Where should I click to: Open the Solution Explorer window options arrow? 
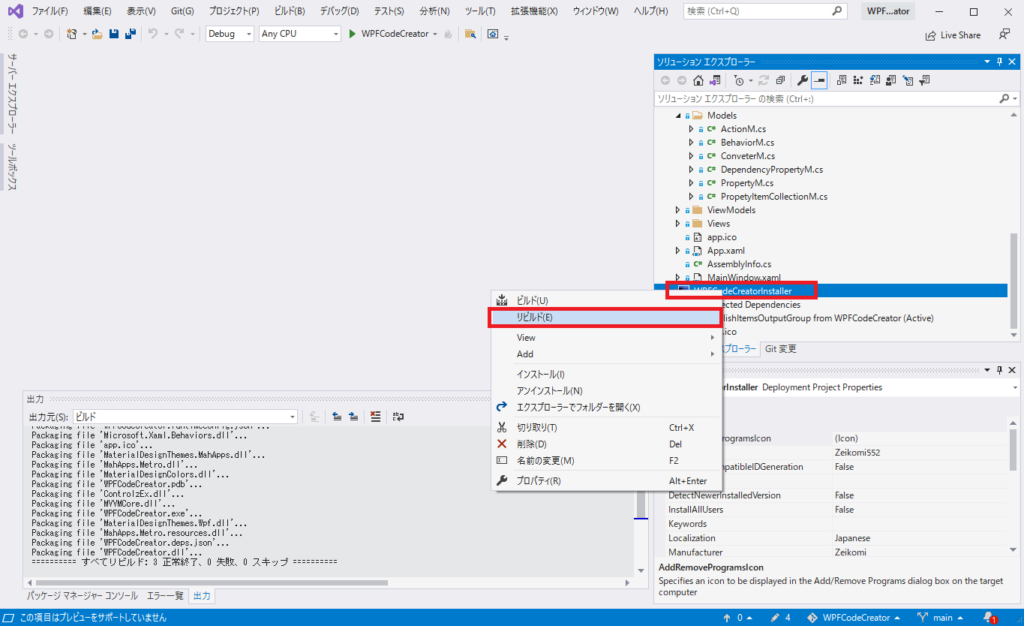pos(987,61)
